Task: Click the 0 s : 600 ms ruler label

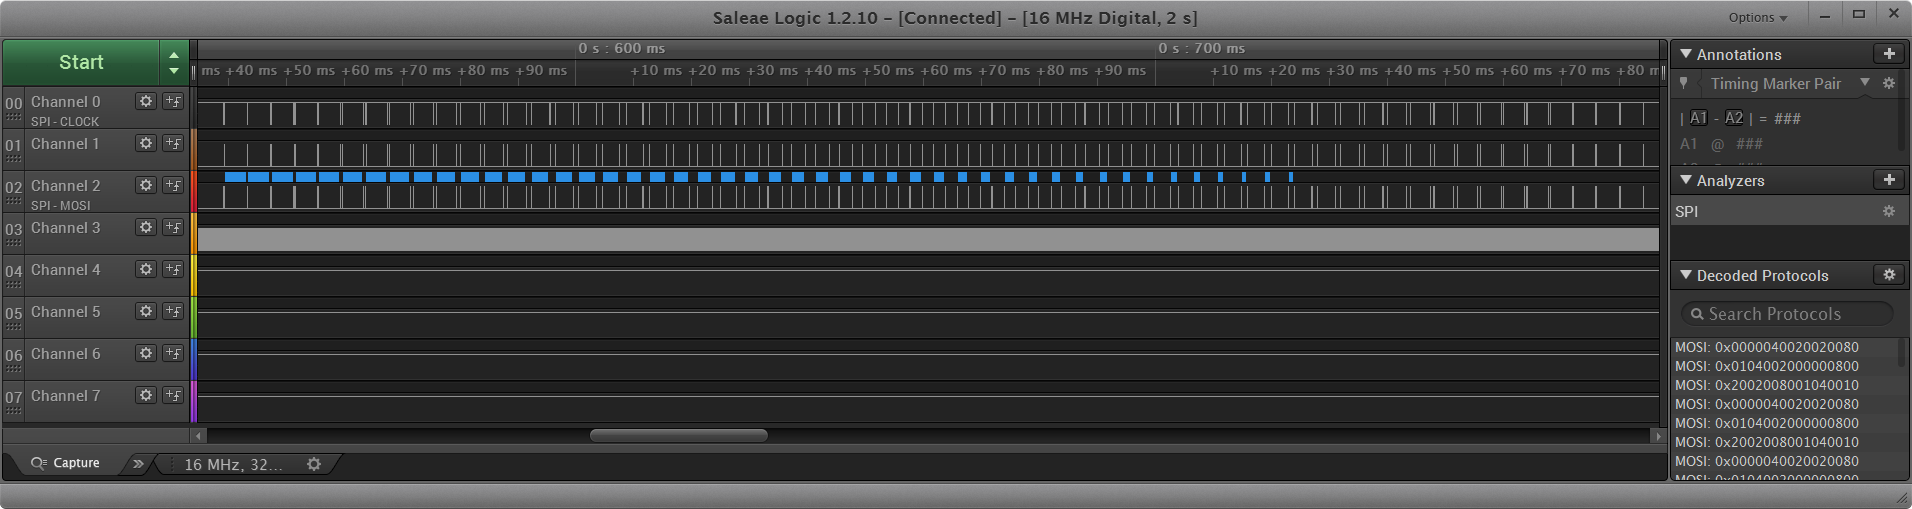Action: click(621, 48)
